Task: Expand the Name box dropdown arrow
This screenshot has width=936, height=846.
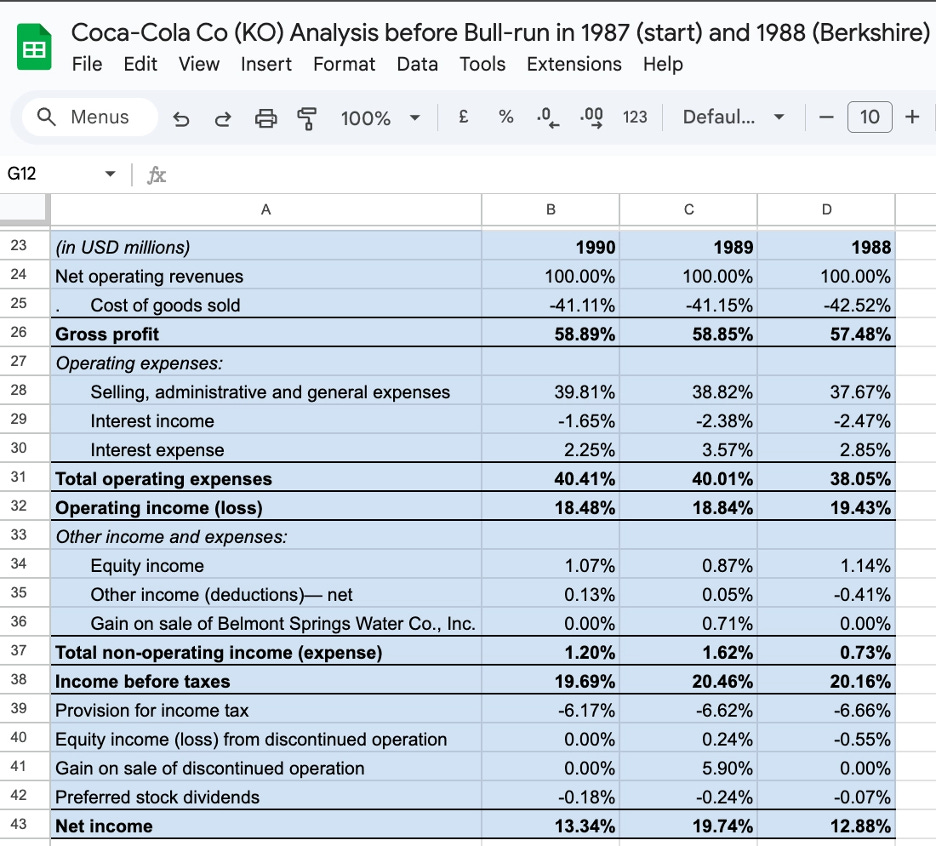Action: [x=110, y=174]
